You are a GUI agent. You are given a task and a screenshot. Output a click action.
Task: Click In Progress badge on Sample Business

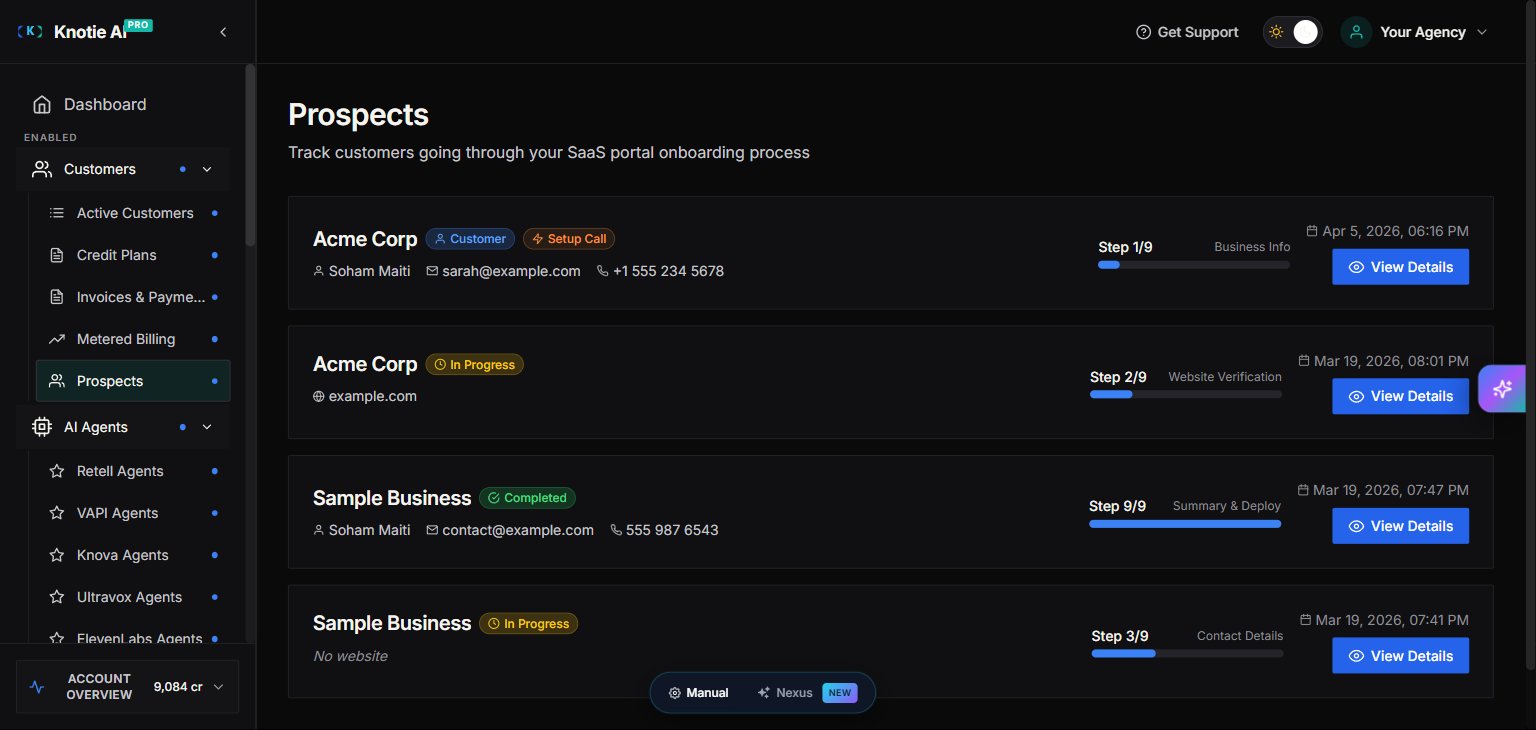[x=528, y=624]
